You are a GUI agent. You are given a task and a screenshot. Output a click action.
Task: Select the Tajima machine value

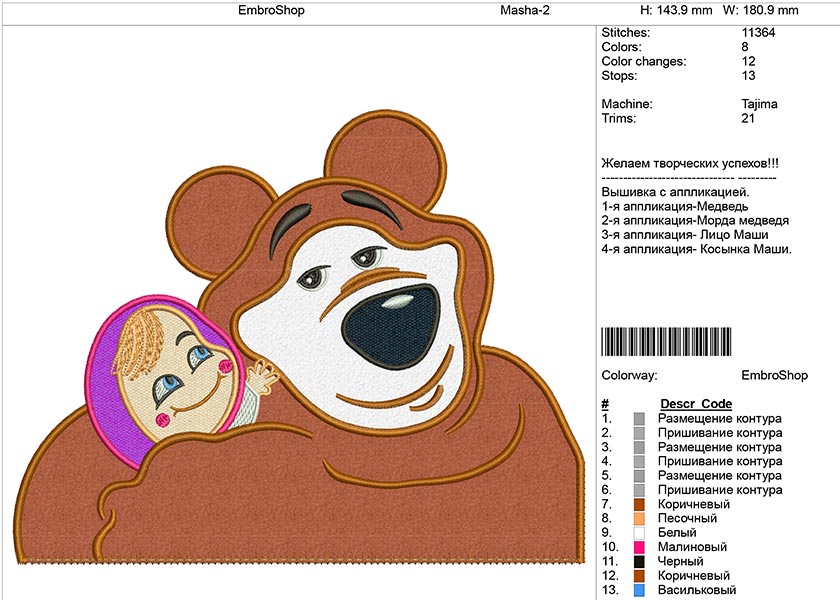759,104
